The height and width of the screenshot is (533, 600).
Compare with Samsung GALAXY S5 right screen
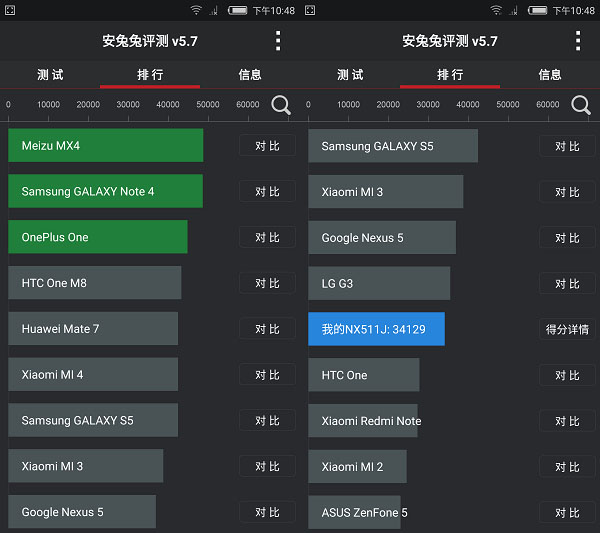click(567, 146)
